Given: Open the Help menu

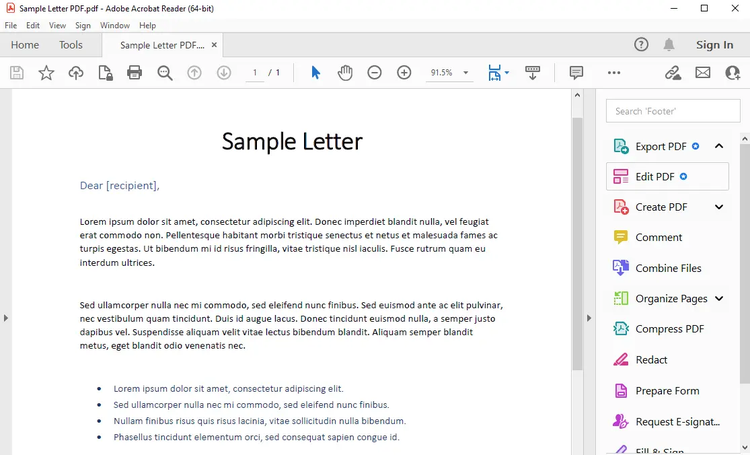Looking at the screenshot, I should click(x=147, y=25).
